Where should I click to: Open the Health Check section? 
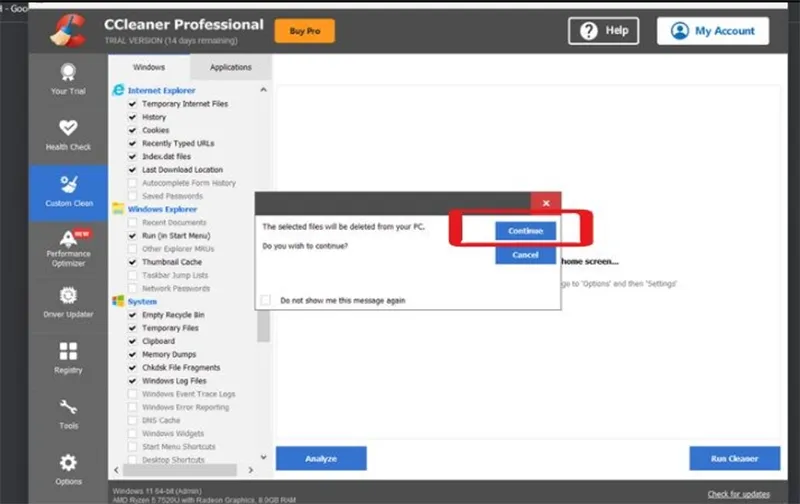point(68,136)
